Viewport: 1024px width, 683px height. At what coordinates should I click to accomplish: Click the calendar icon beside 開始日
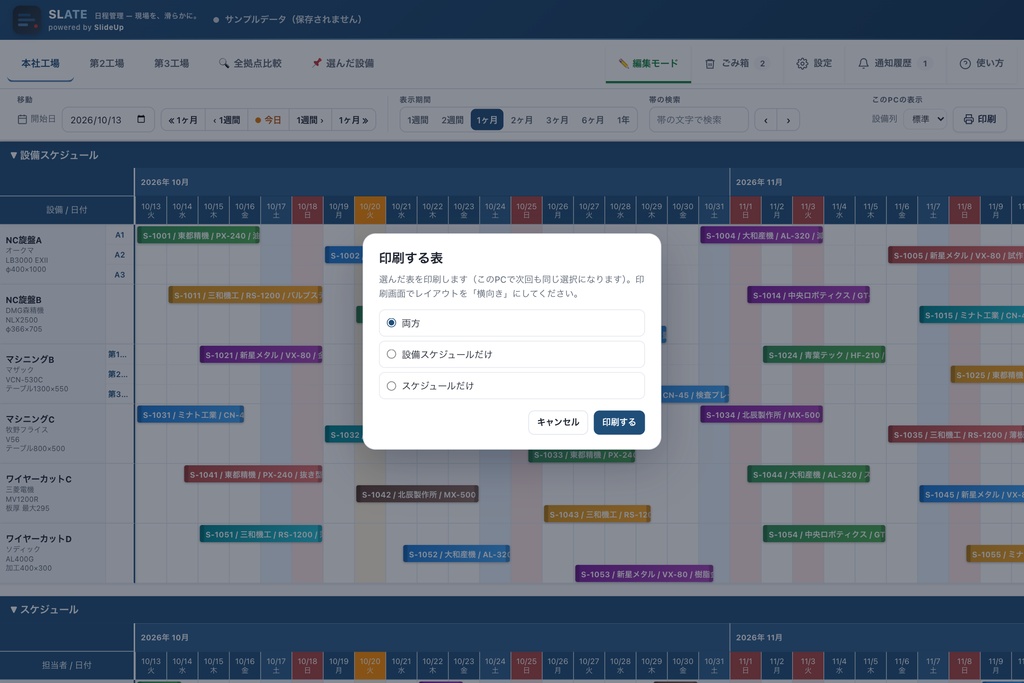pos(22,119)
